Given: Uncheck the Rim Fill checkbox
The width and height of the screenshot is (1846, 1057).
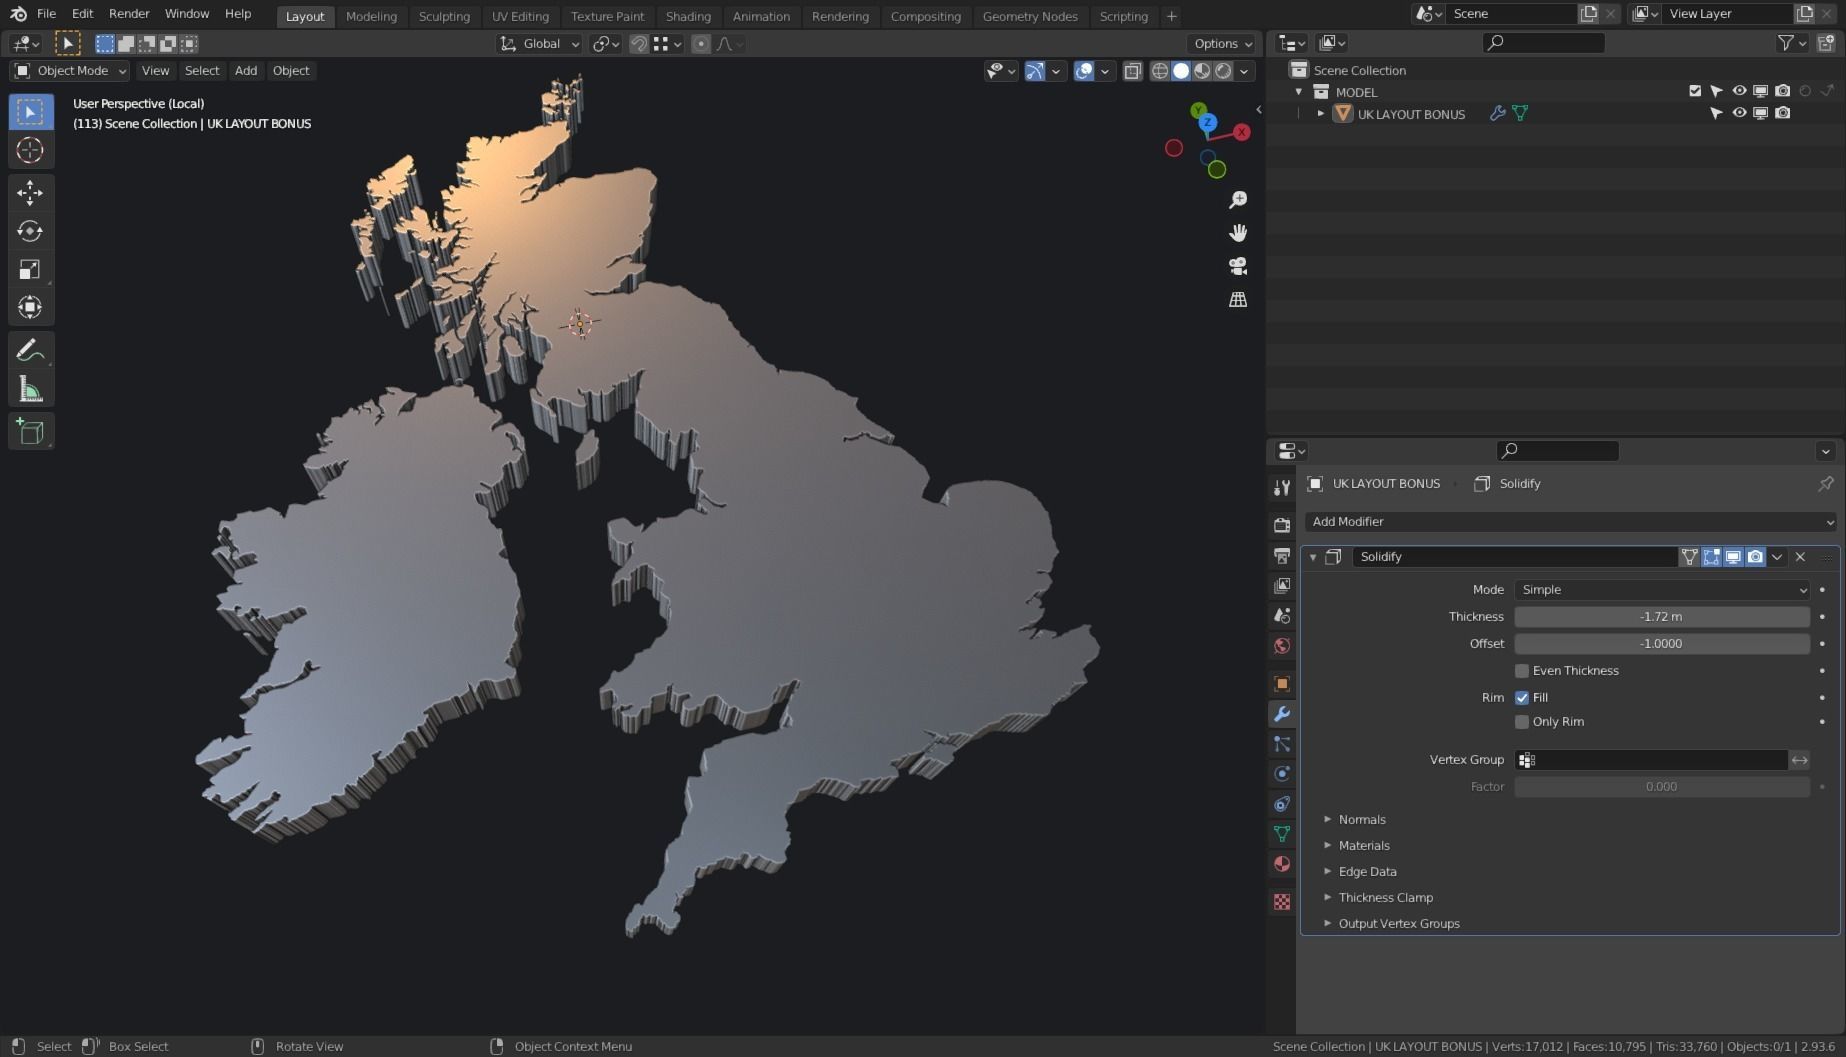Looking at the screenshot, I should click(1522, 698).
